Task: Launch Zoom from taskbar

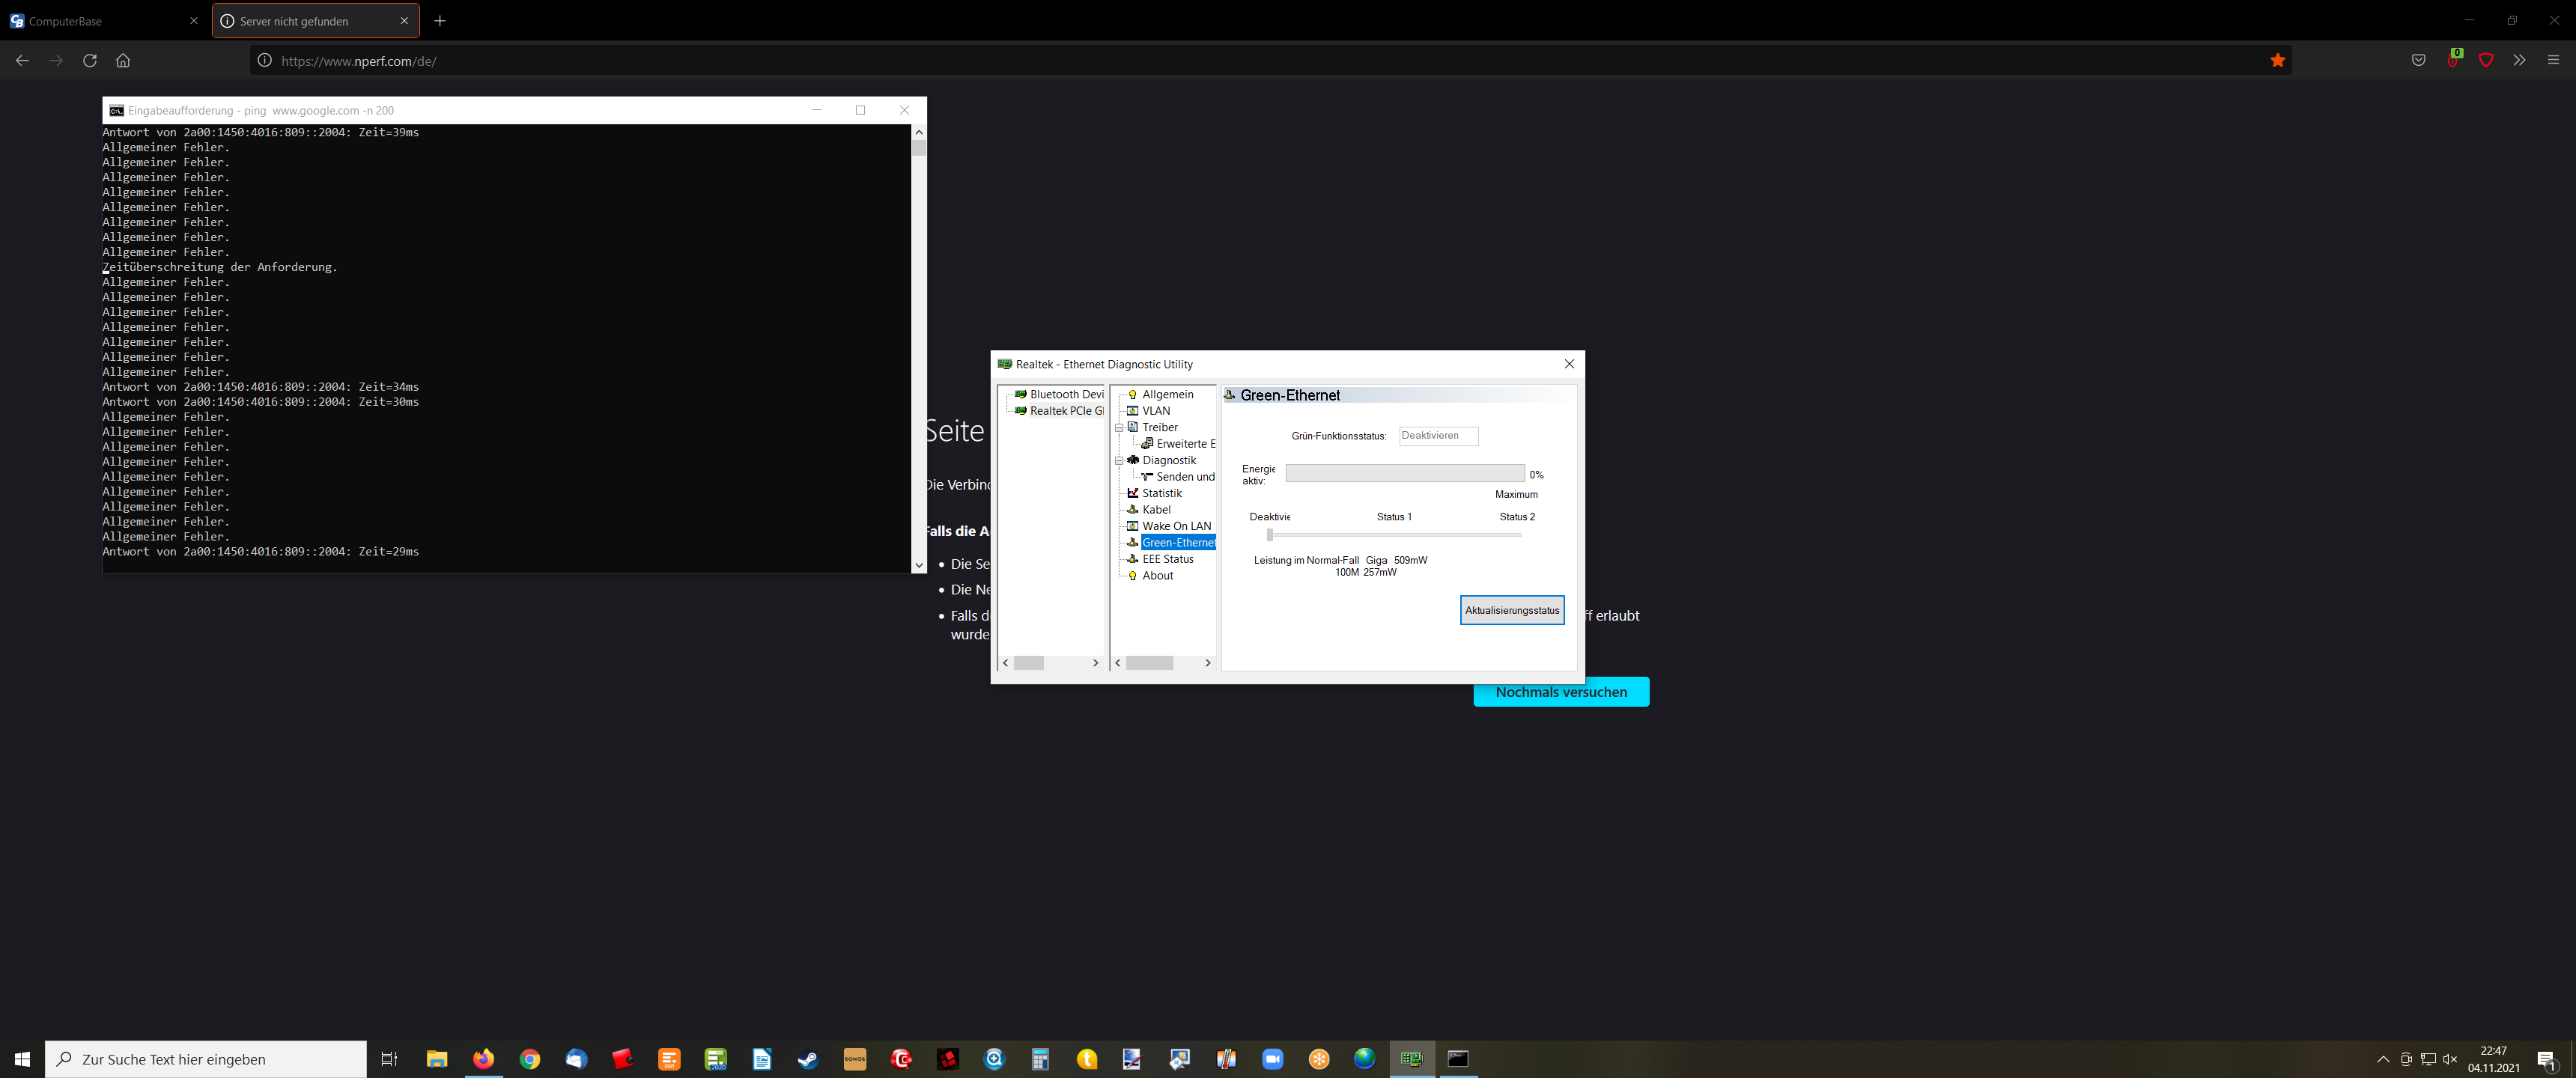Action: coord(1272,1059)
